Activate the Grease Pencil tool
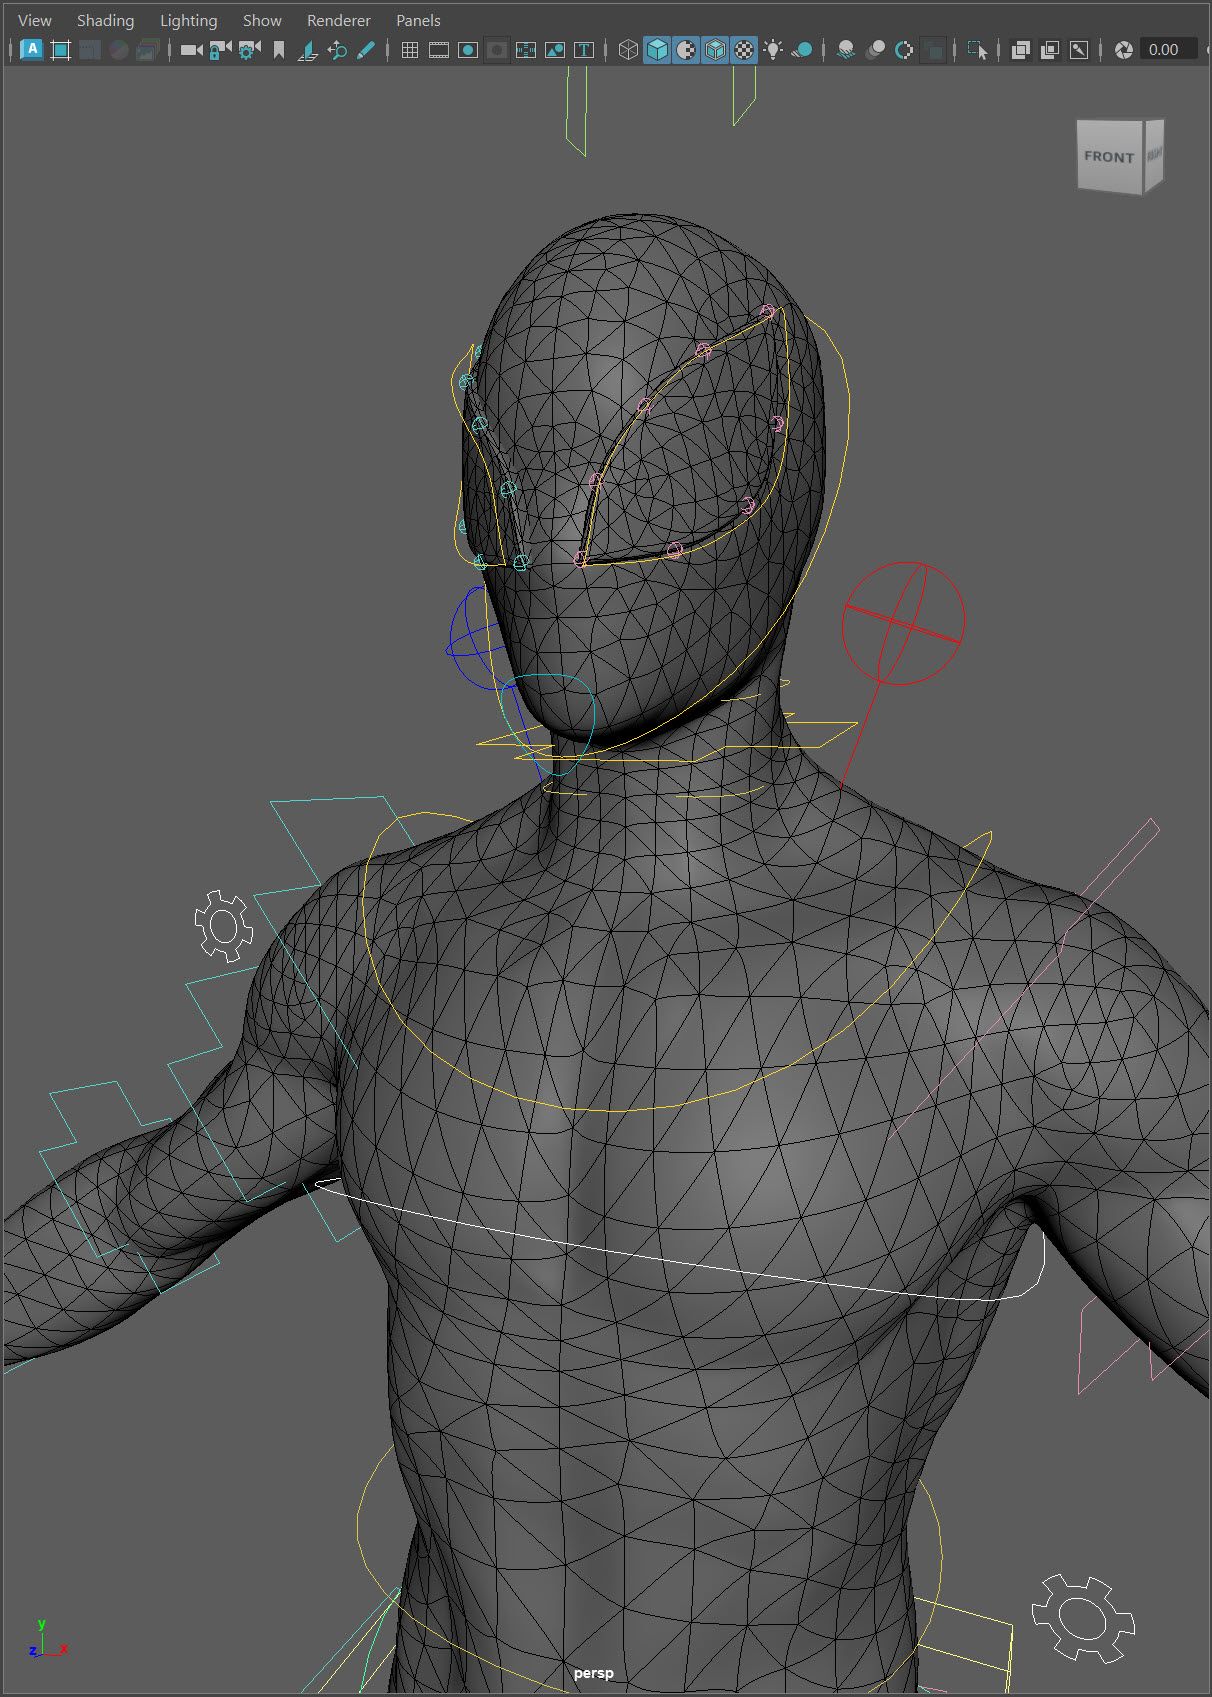The image size is (1212, 1697). (366, 49)
